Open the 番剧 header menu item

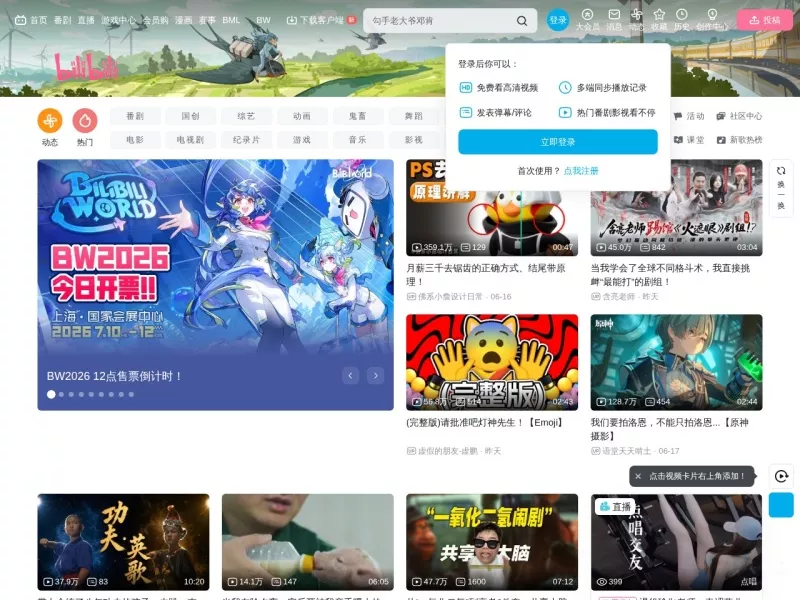point(62,20)
